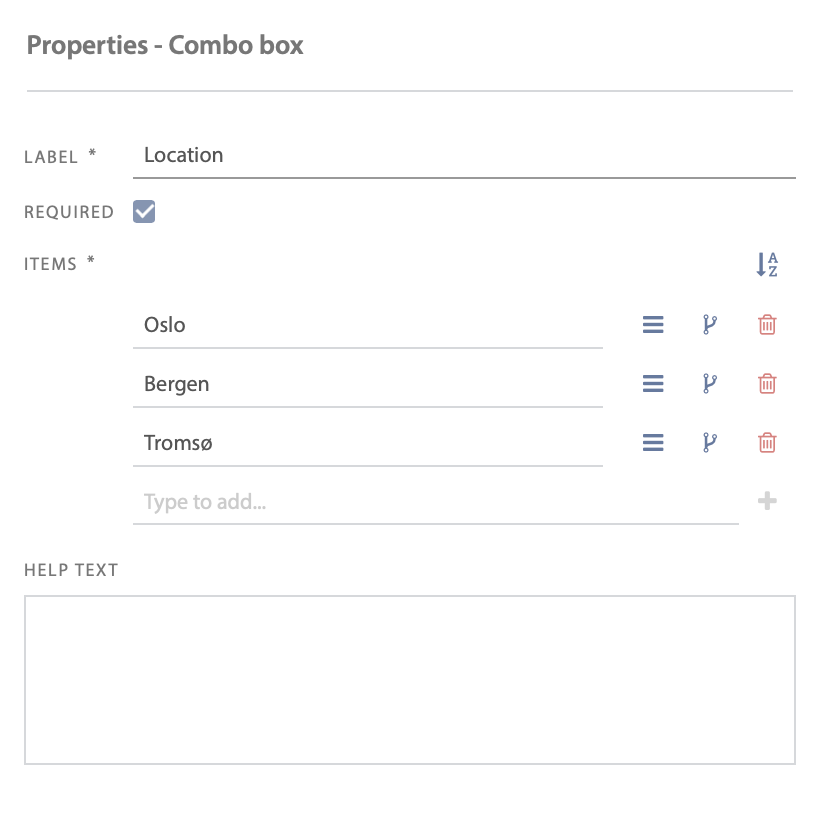Open branch logic for Bergen item
This screenshot has height=828, width=822.
(710, 384)
